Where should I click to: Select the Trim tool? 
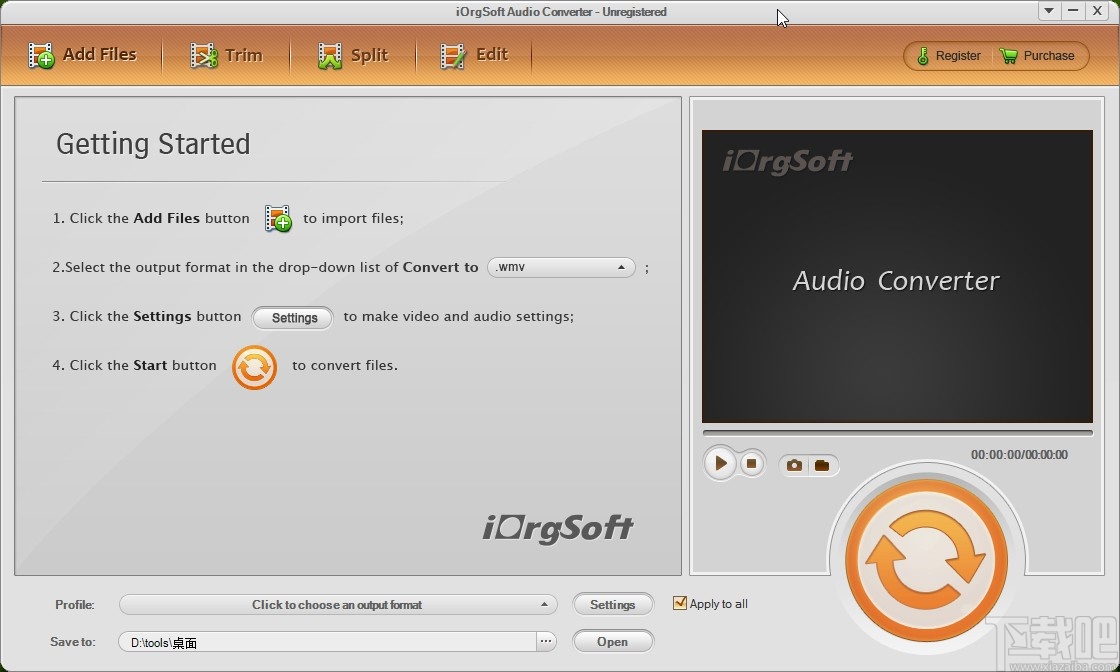click(x=228, y=55)
